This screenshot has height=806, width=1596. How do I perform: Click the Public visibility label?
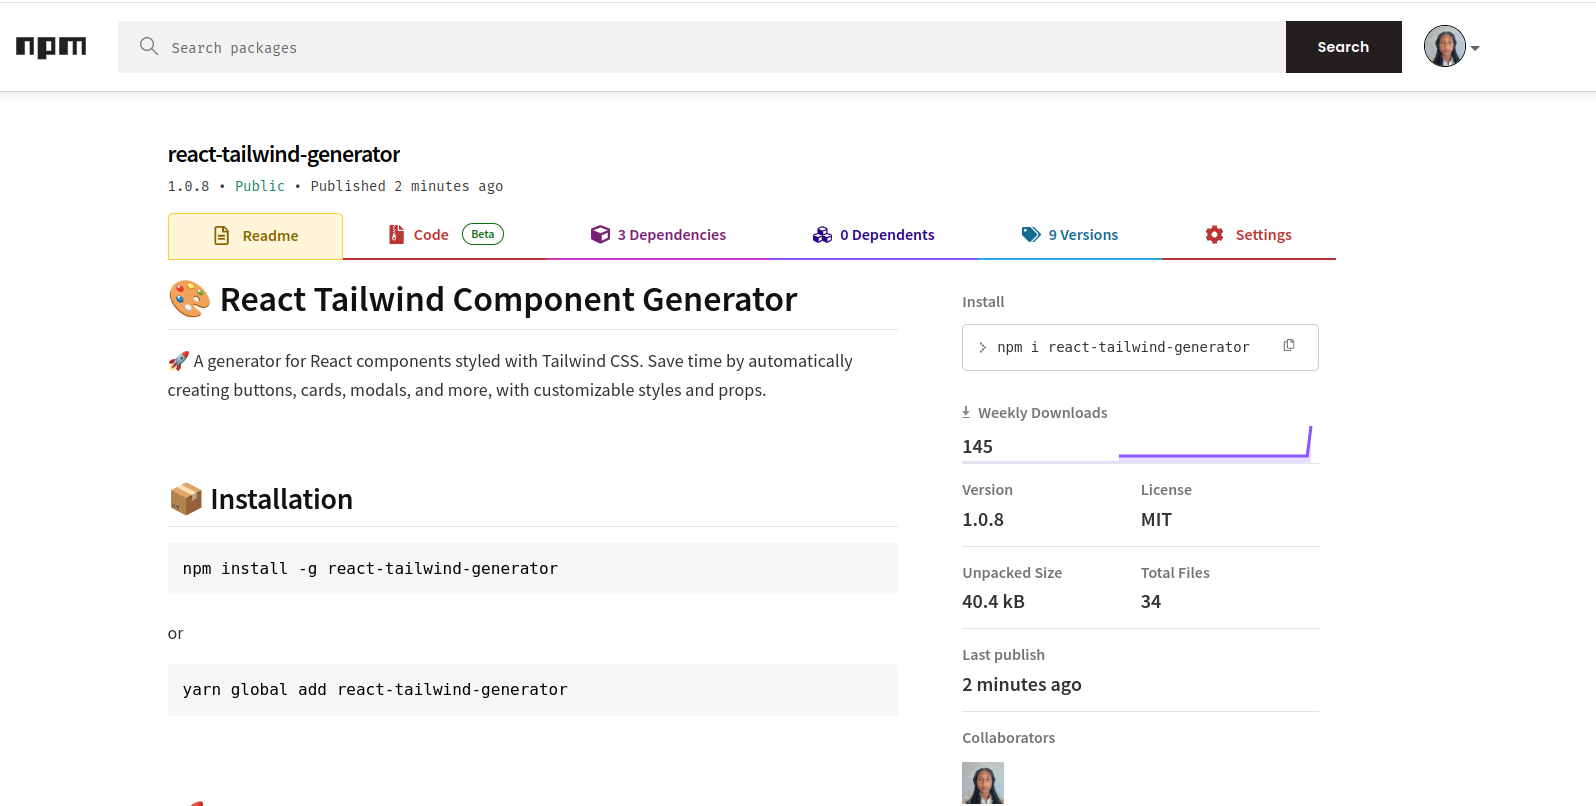tap(260, 186)
